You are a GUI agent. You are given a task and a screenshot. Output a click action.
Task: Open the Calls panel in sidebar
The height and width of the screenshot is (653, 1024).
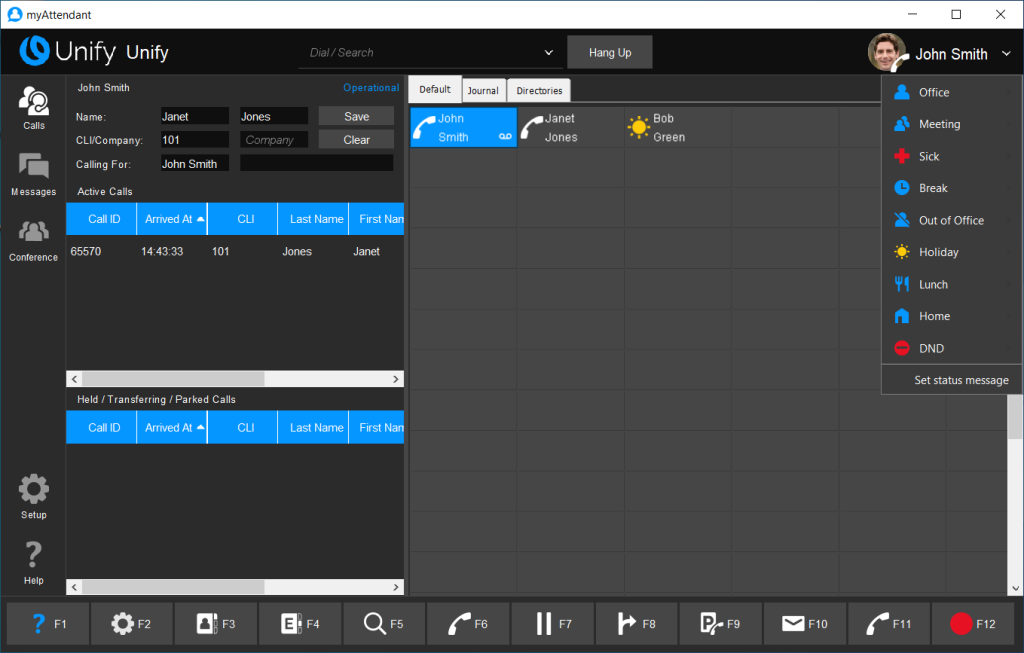[x=33, y=107]
